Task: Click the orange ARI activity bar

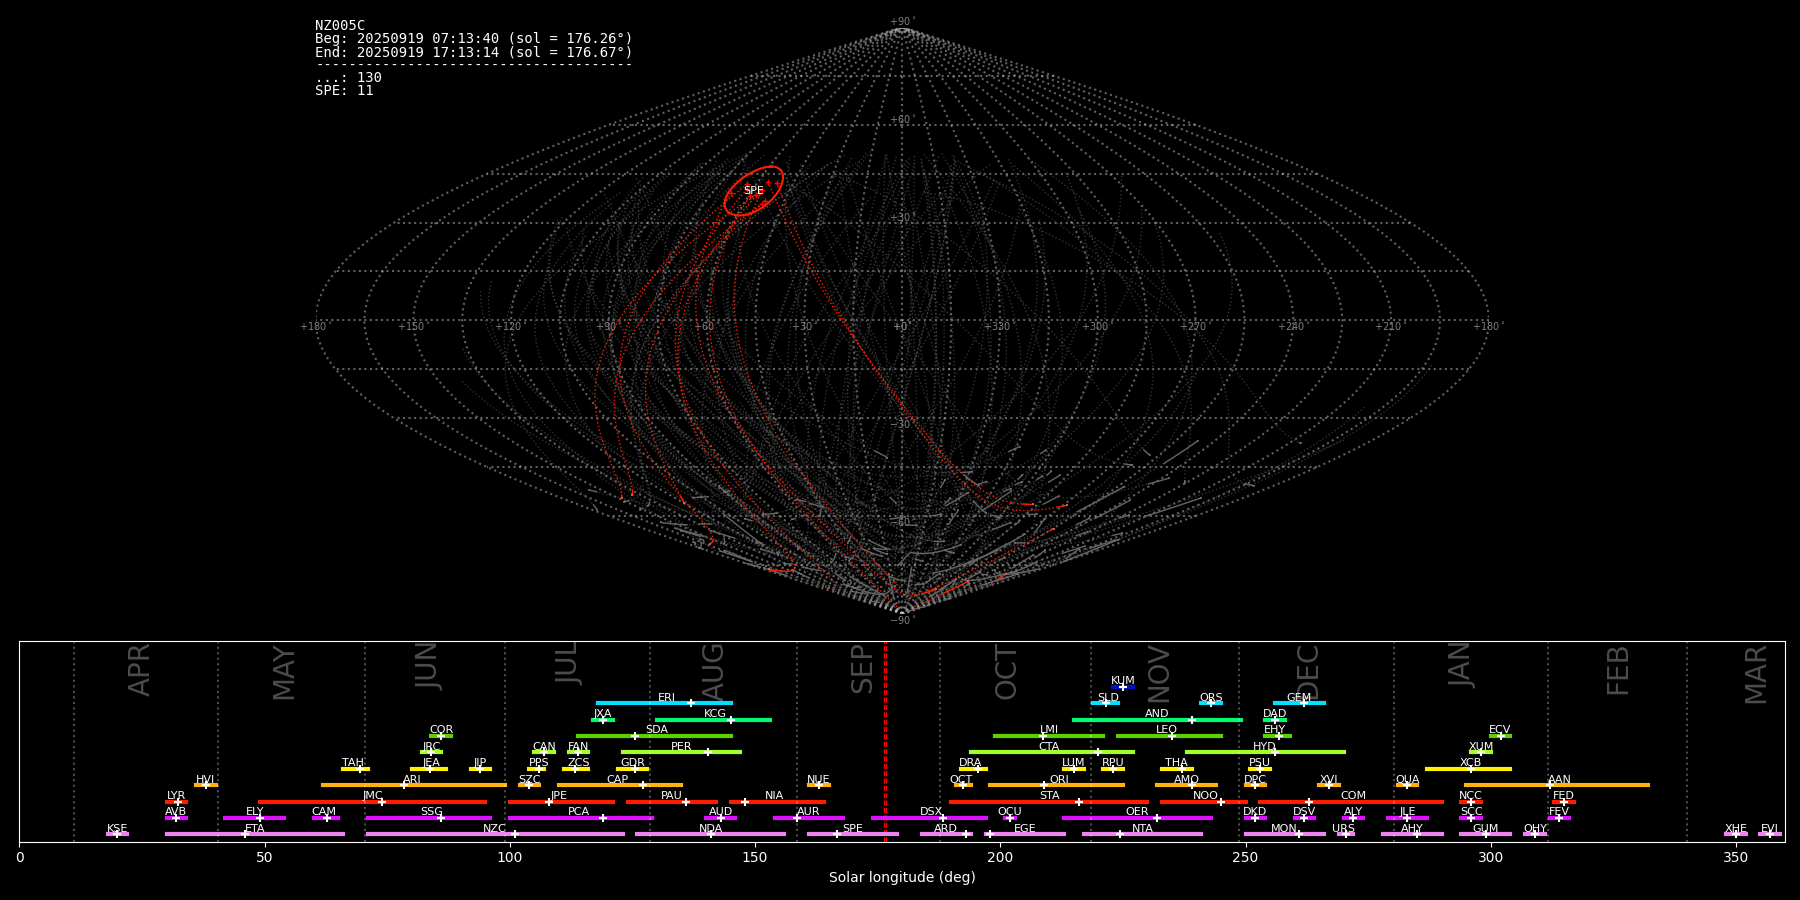Action: (x=414, y=785)
